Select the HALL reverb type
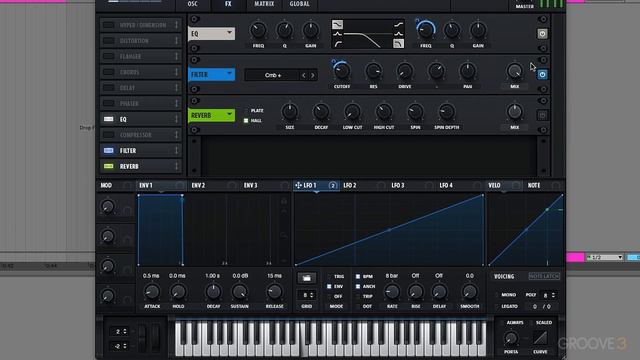 click(246, 120)
